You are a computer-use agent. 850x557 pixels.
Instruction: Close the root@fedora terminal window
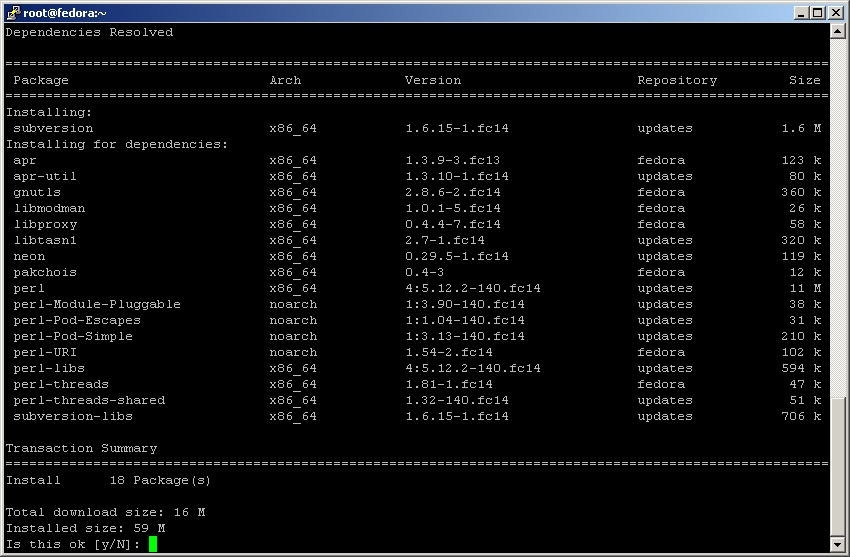click(835, 13)
